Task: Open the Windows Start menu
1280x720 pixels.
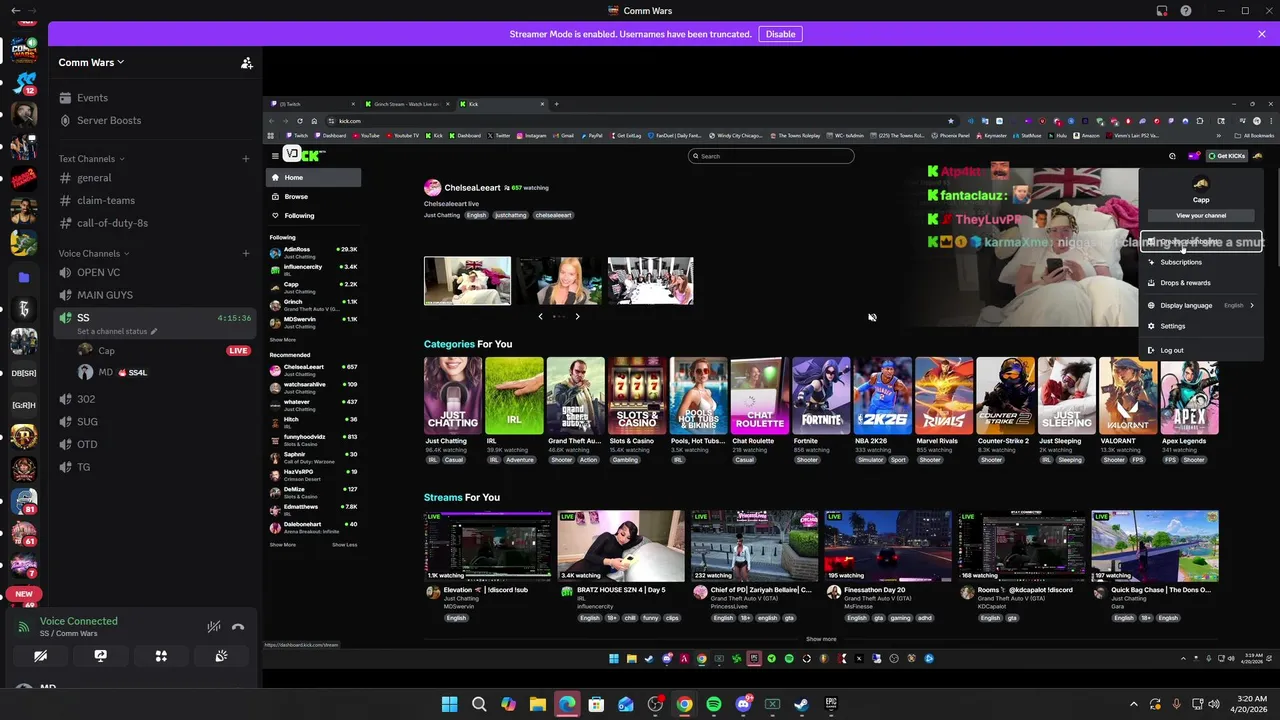Action: 449,704
